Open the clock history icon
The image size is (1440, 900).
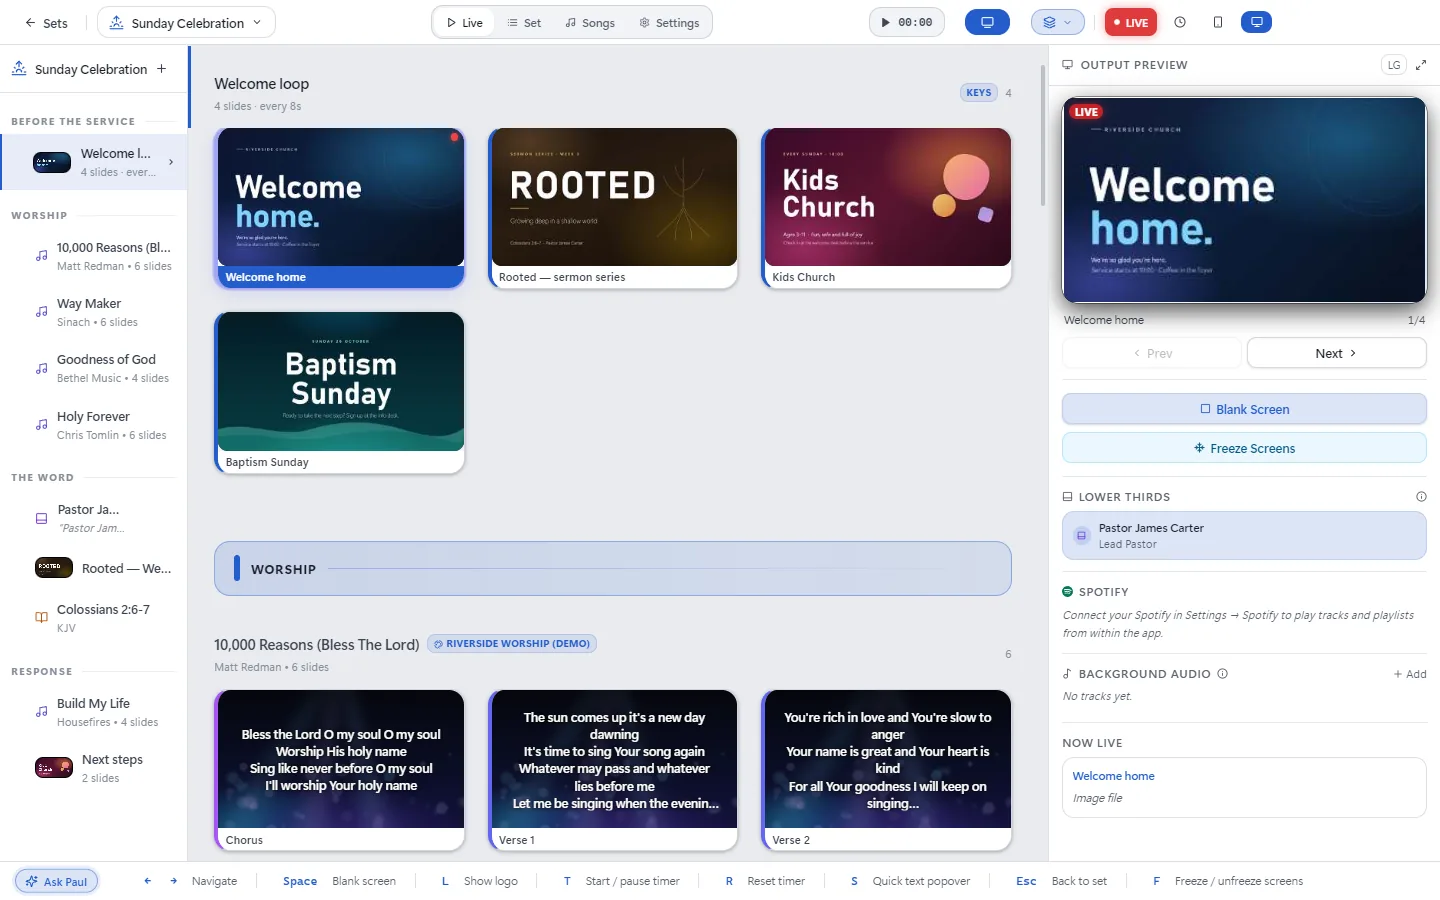pos(1180,22)
